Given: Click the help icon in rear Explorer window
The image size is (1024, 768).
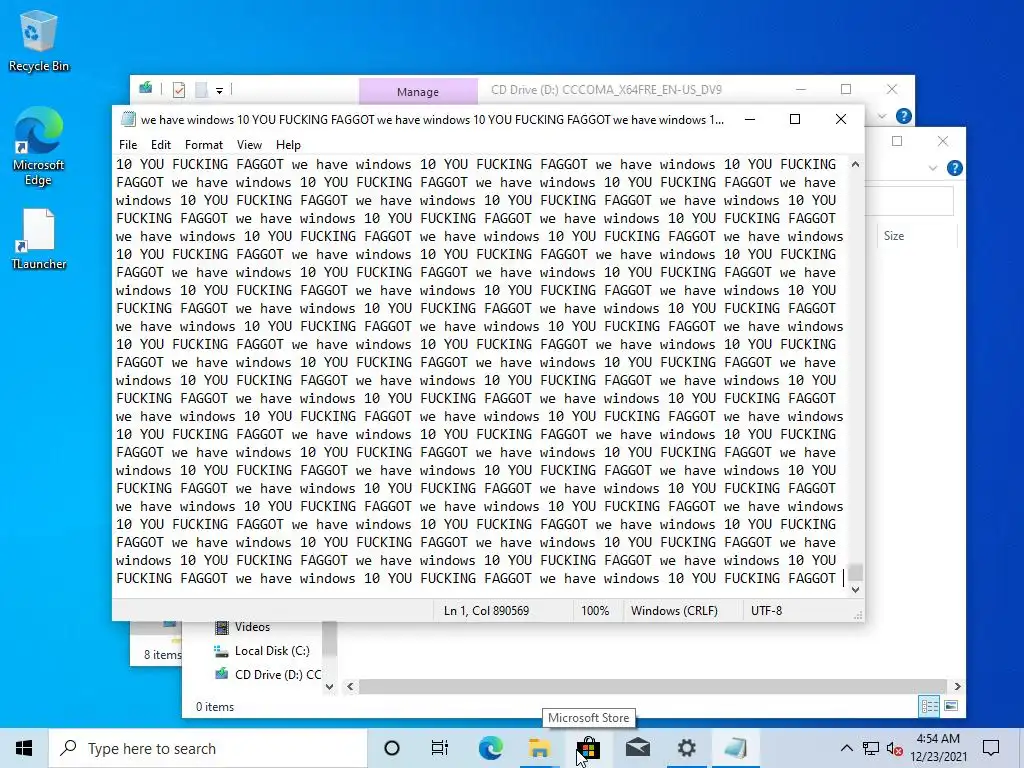Looking at the screenshot, I should [955, 168].
